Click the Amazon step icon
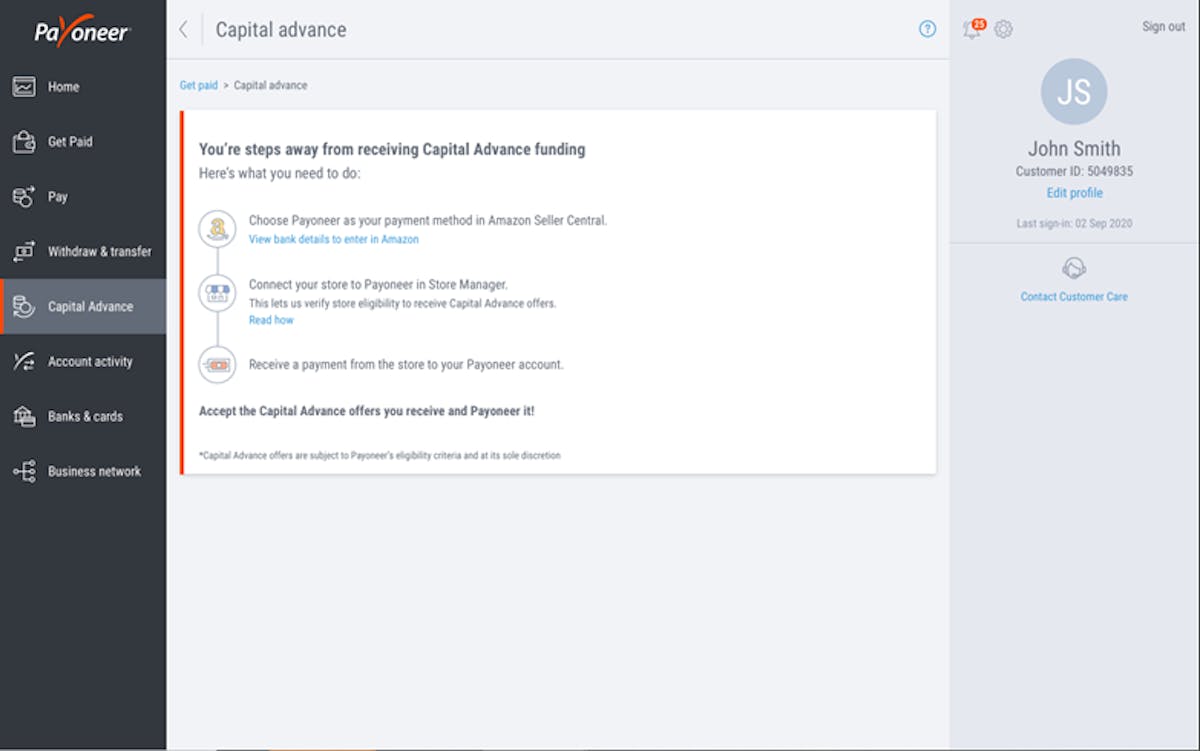 click(217, 229)
